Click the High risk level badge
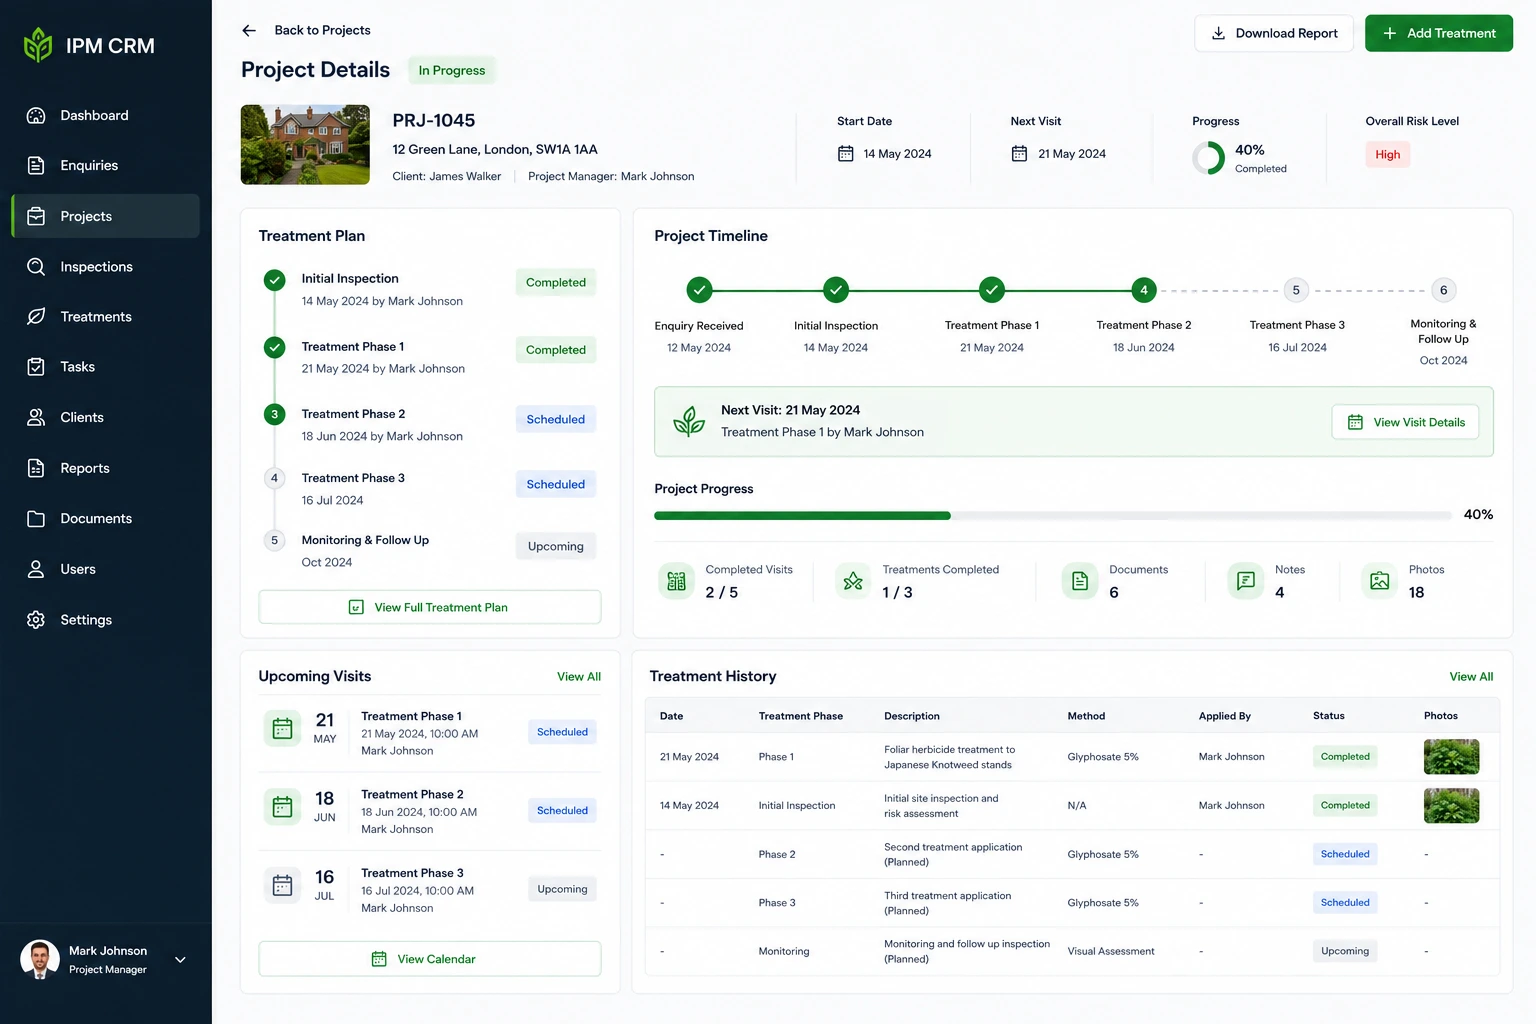The height and width of the screenshot is (1024, 1536). pos(1387,155)
